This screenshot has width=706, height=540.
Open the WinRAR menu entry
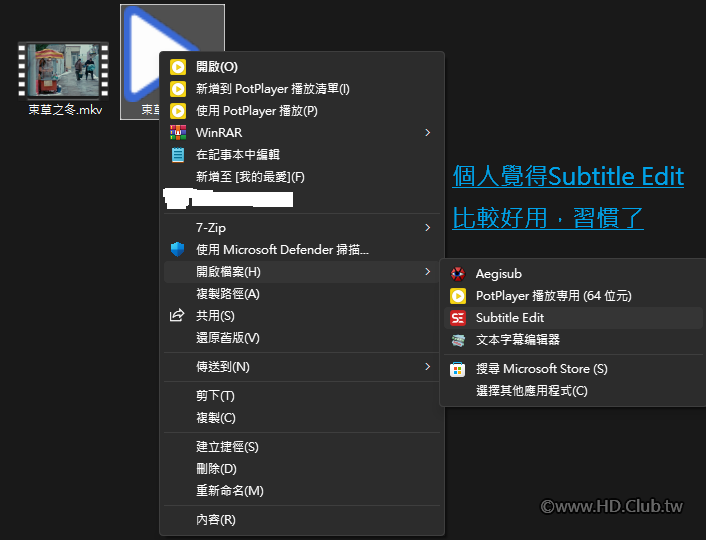(302, 132)
